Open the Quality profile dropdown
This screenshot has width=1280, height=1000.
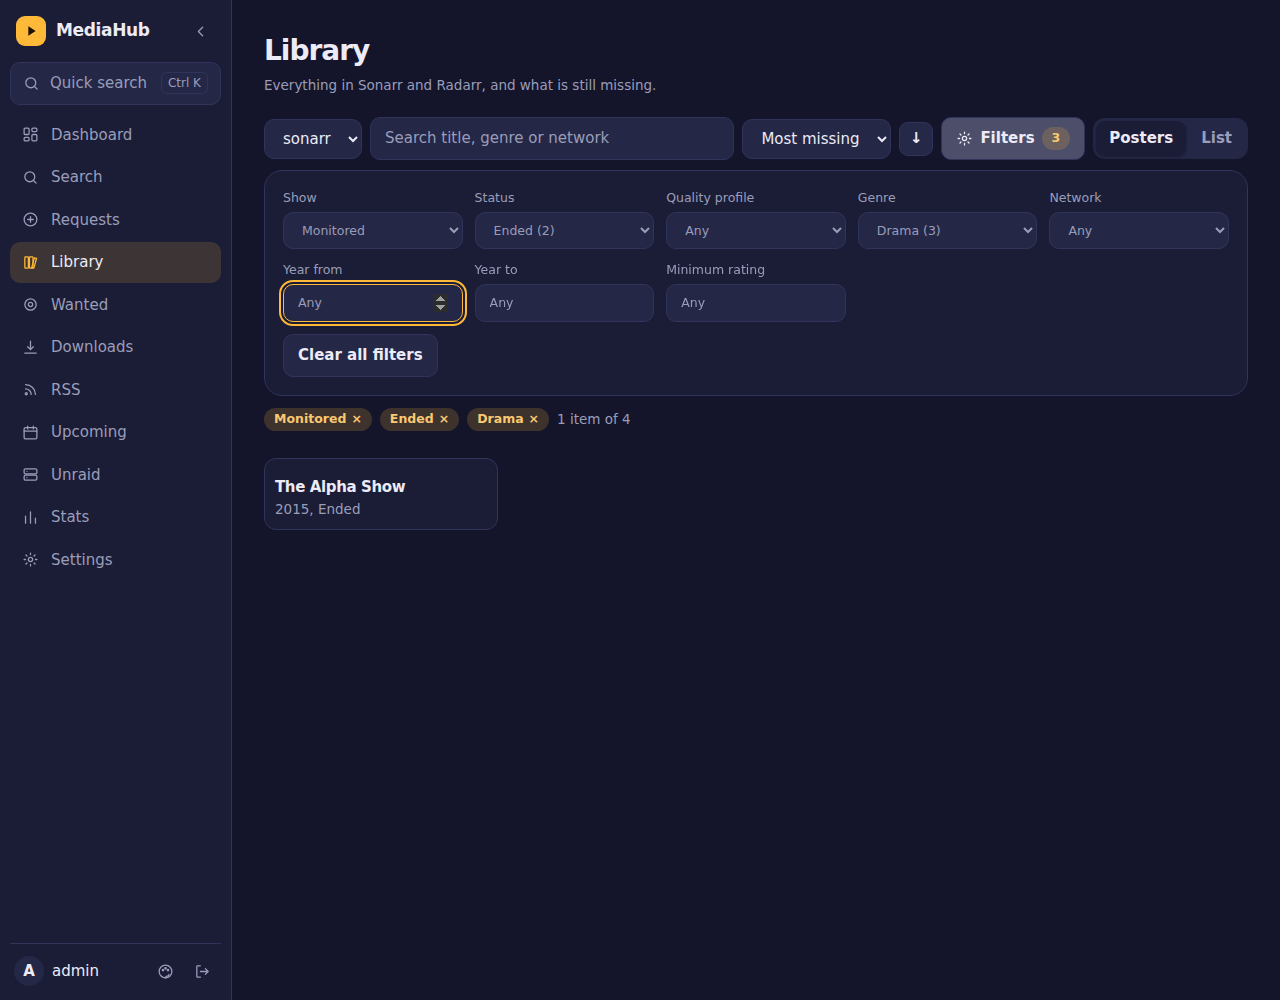[x=756, y=230]
